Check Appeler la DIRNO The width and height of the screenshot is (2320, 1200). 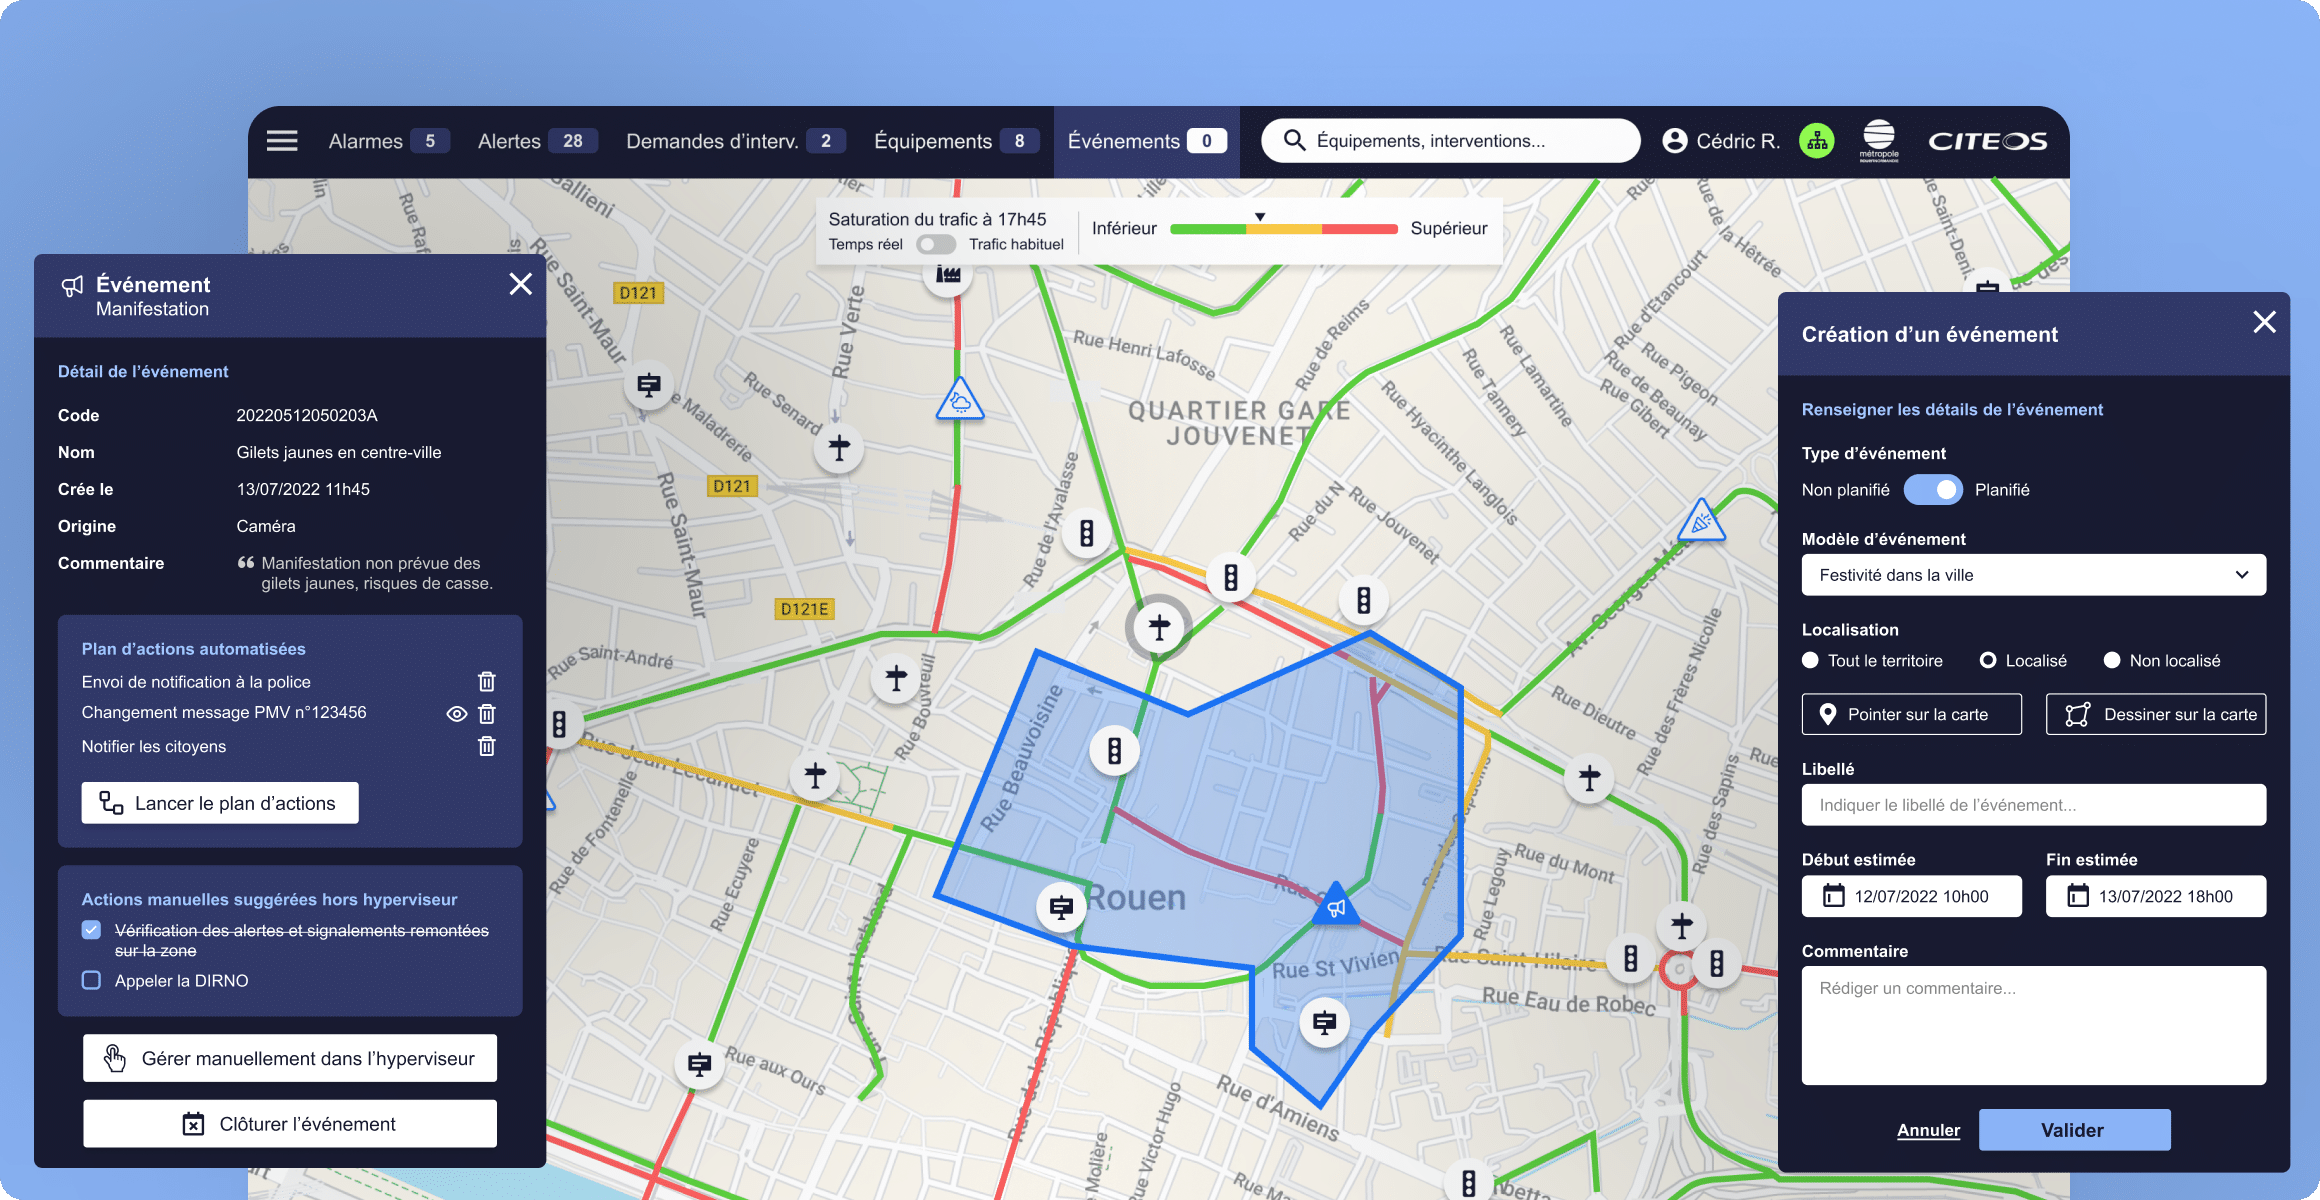point(91,980)
